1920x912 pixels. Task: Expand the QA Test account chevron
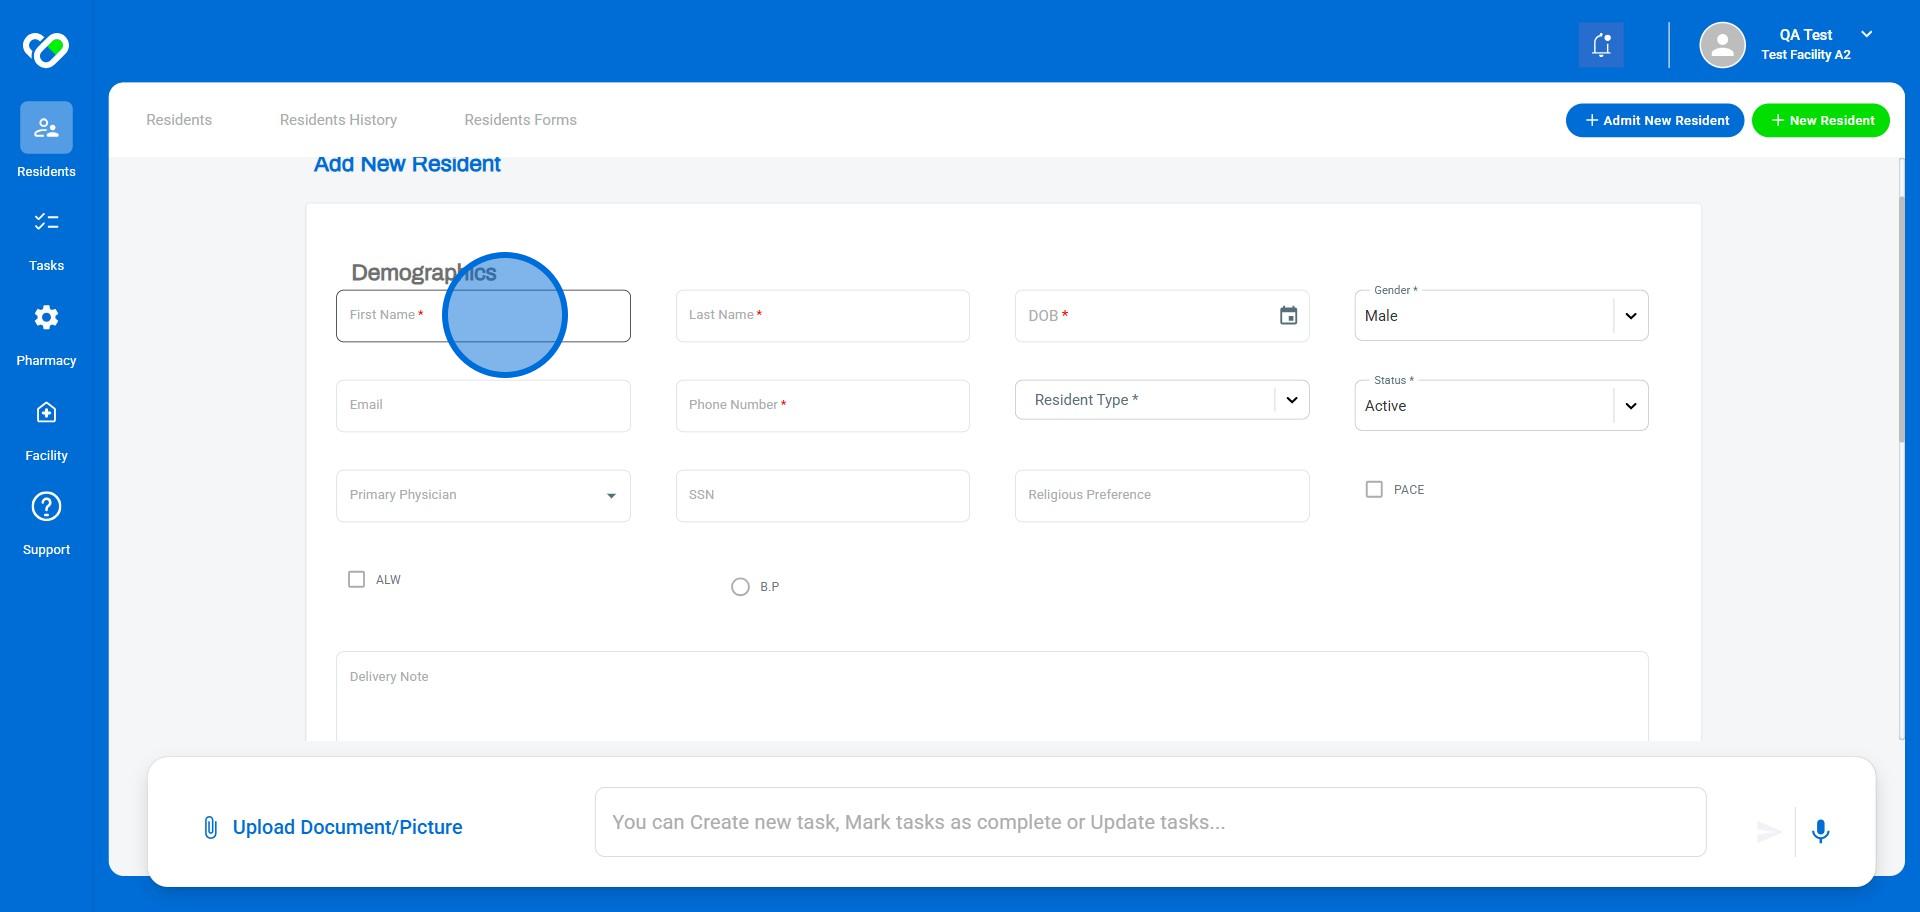point(1866,35)
